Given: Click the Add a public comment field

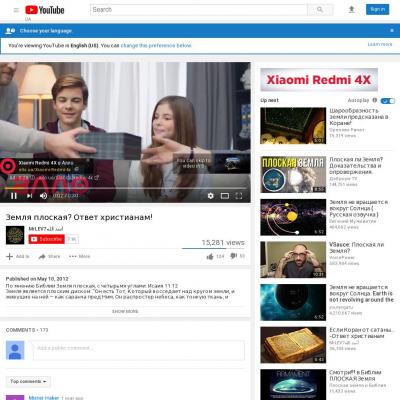Looking at the screenshot, I should tap(139, 350).
